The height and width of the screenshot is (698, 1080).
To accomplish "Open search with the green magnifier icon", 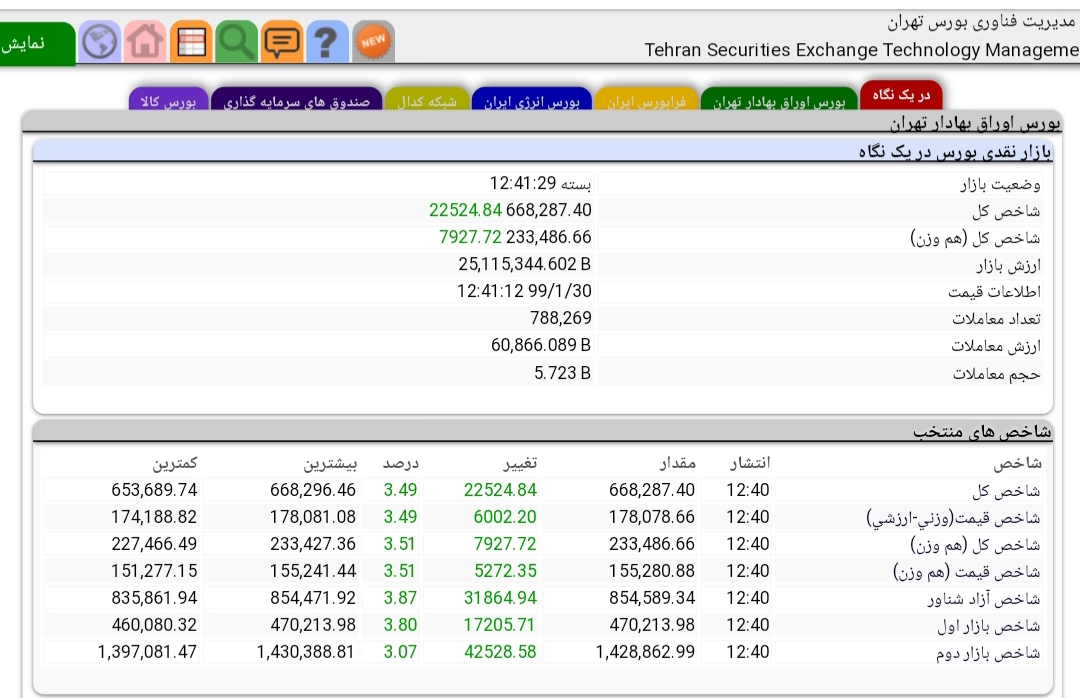I will coord(236,42).
